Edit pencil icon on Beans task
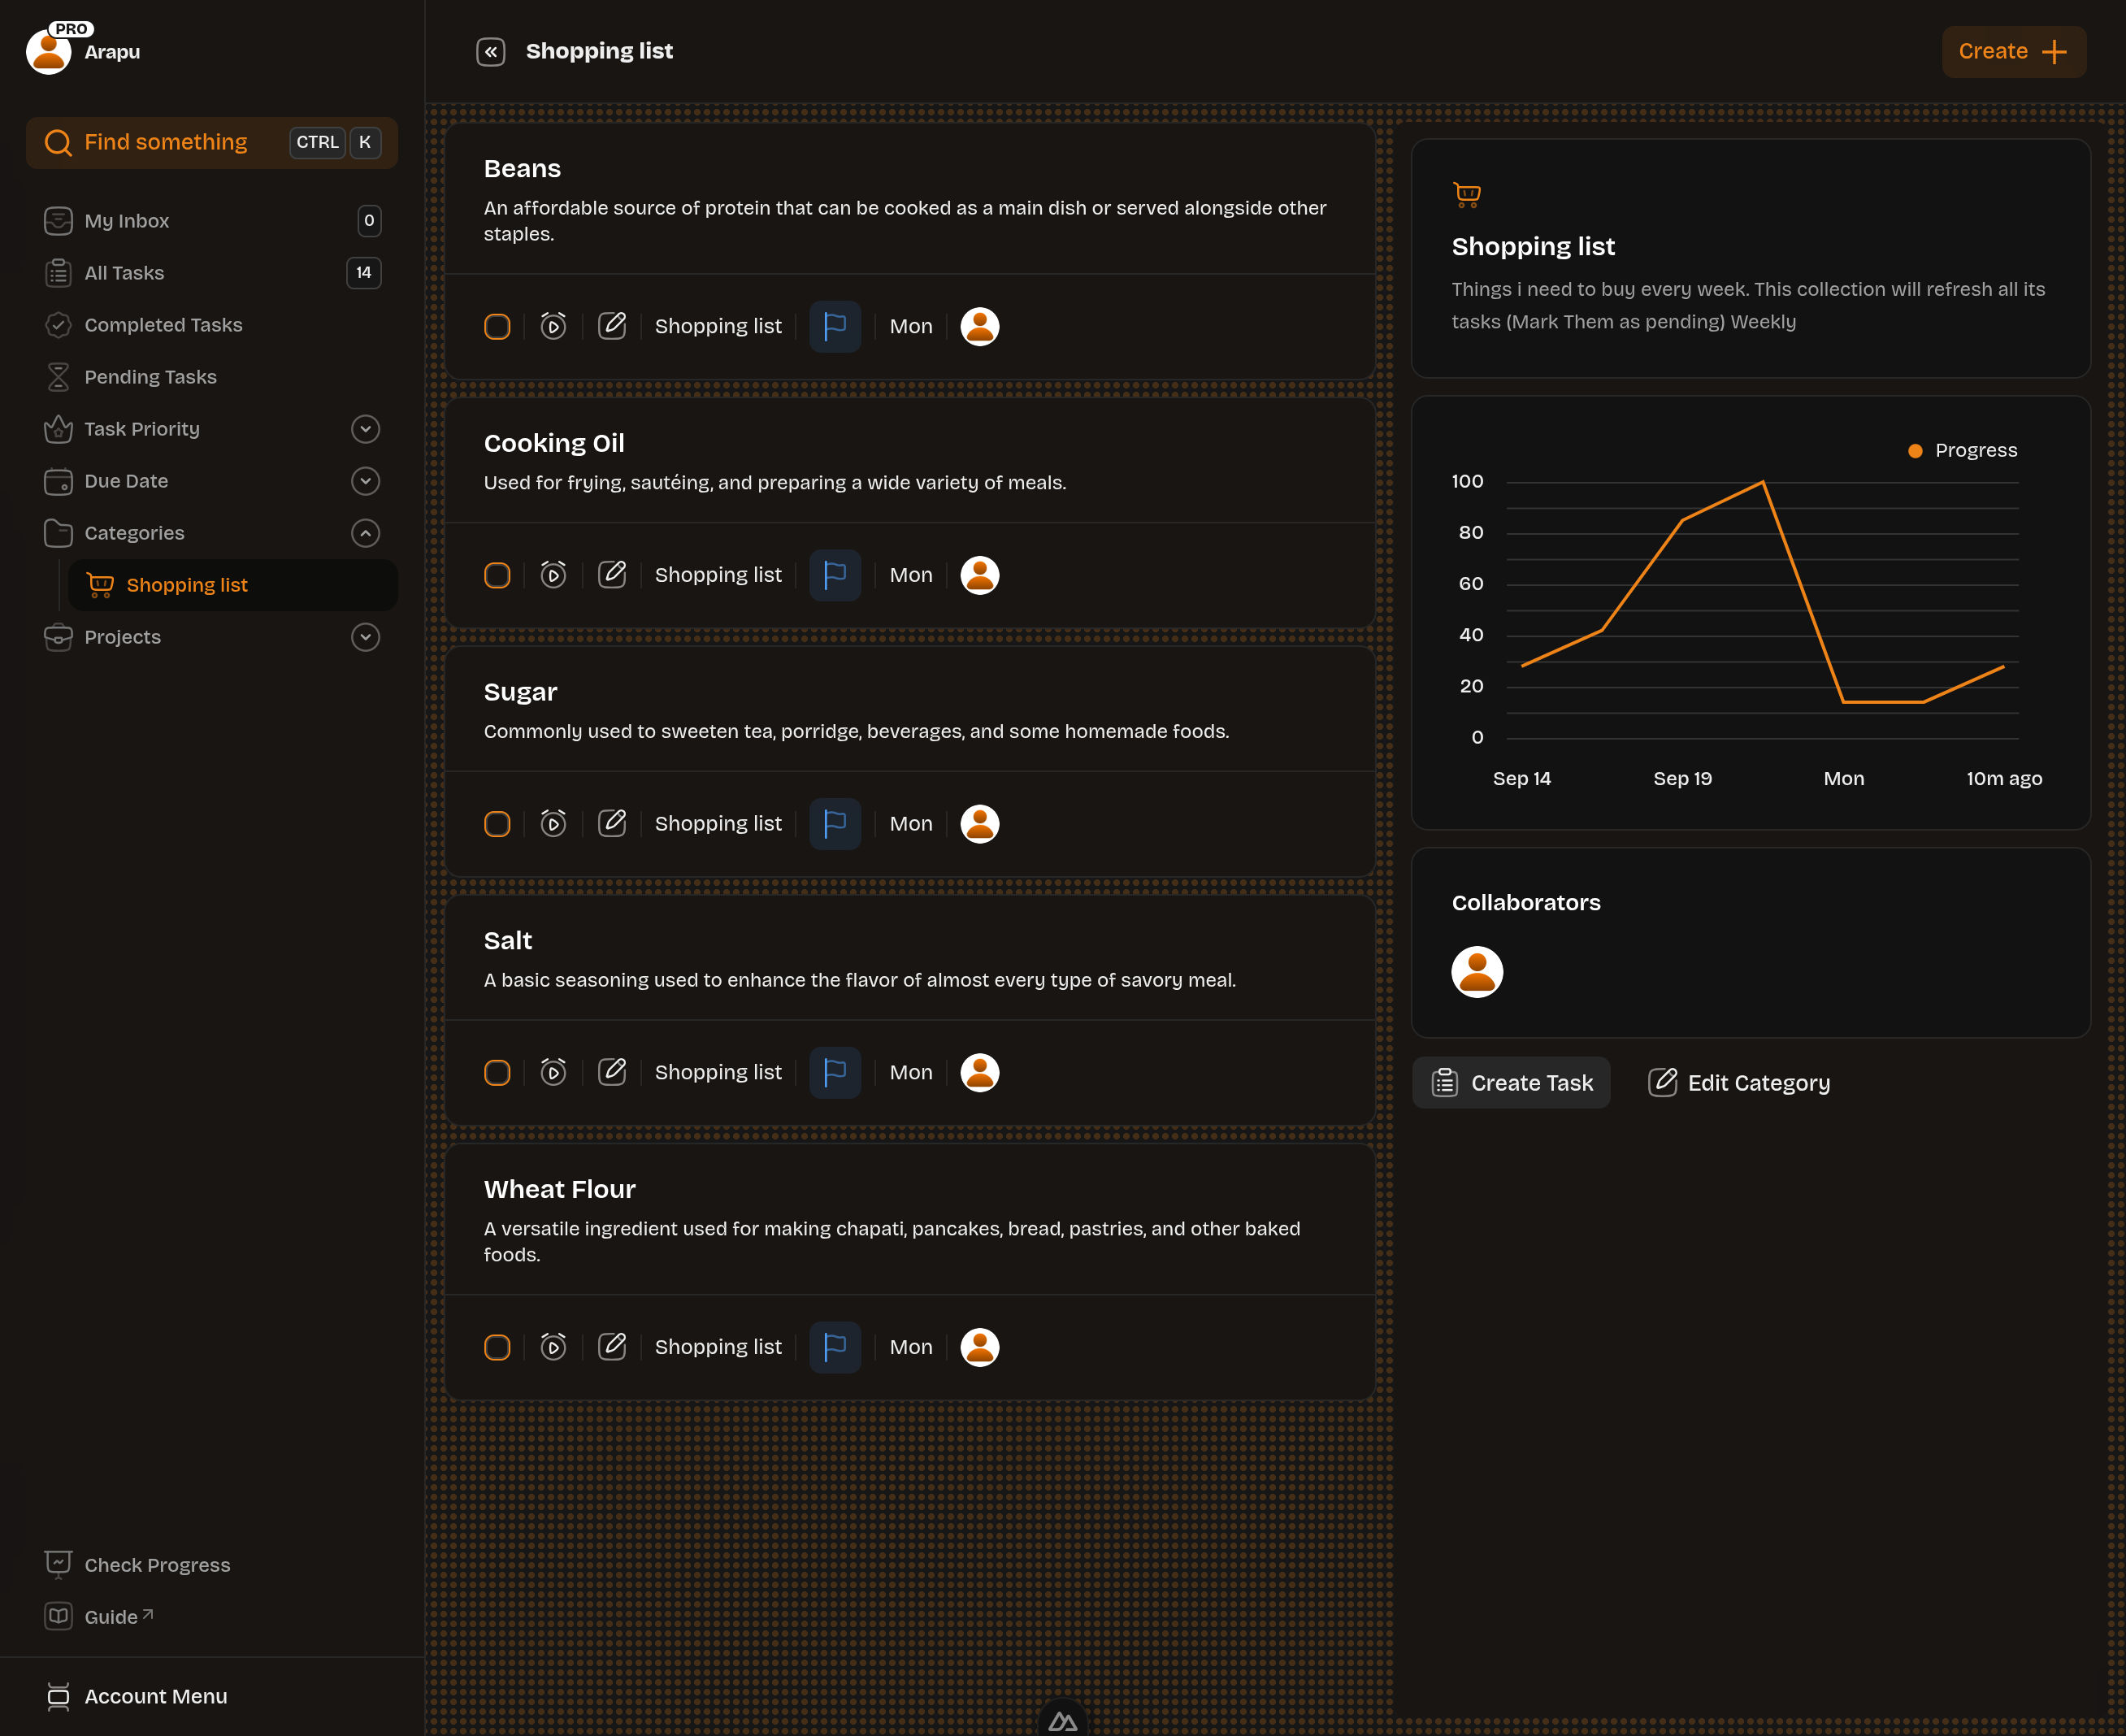 612,326
